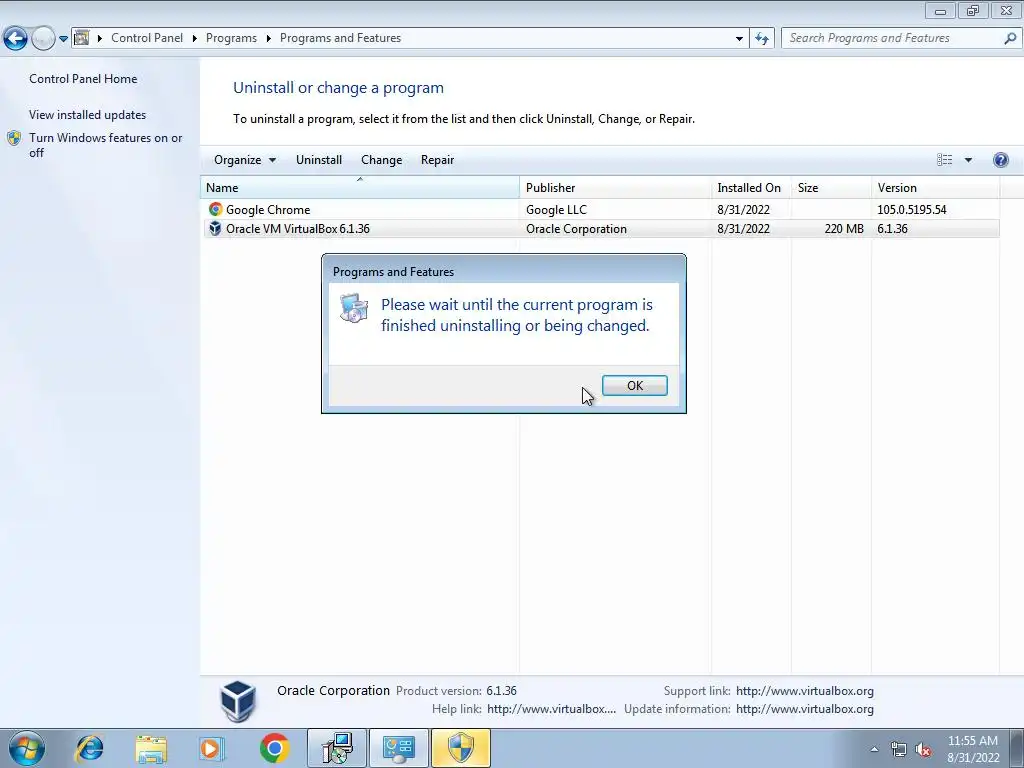The image size is (1024, 768).
Task: Click the dialog's installer icon
Action: pos(353,308)
